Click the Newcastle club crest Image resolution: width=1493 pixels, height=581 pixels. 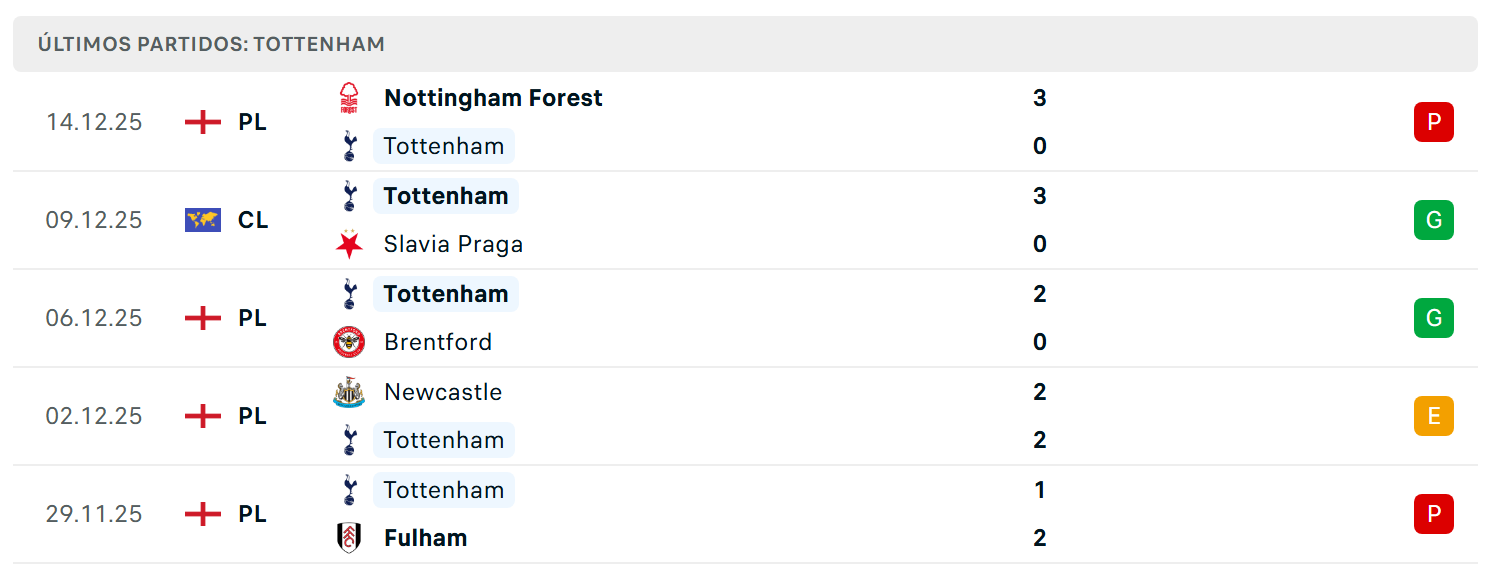pyautogui.click(x=349, y=392)
